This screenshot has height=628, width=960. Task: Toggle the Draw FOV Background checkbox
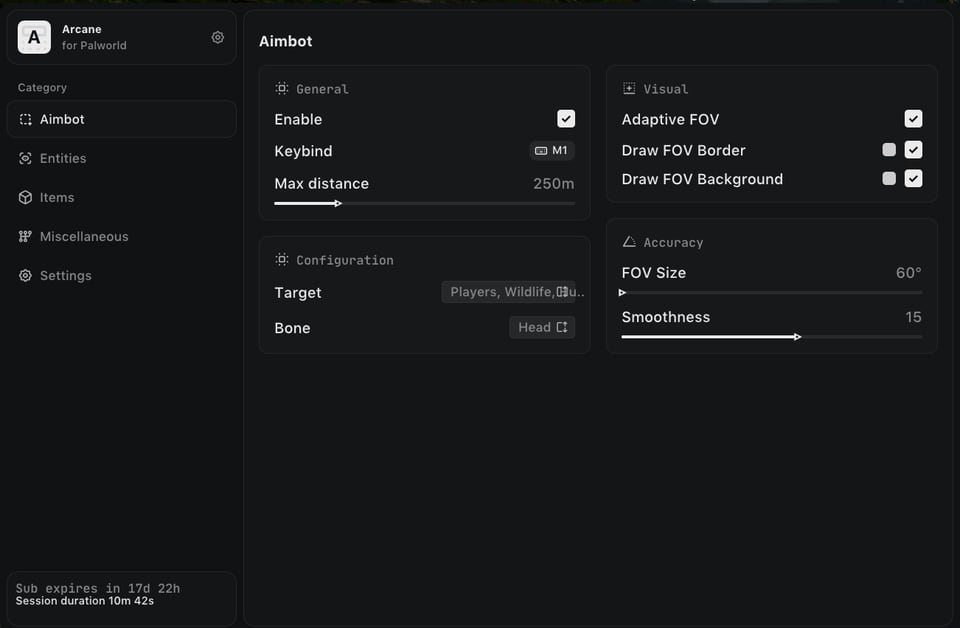[913, 179]
